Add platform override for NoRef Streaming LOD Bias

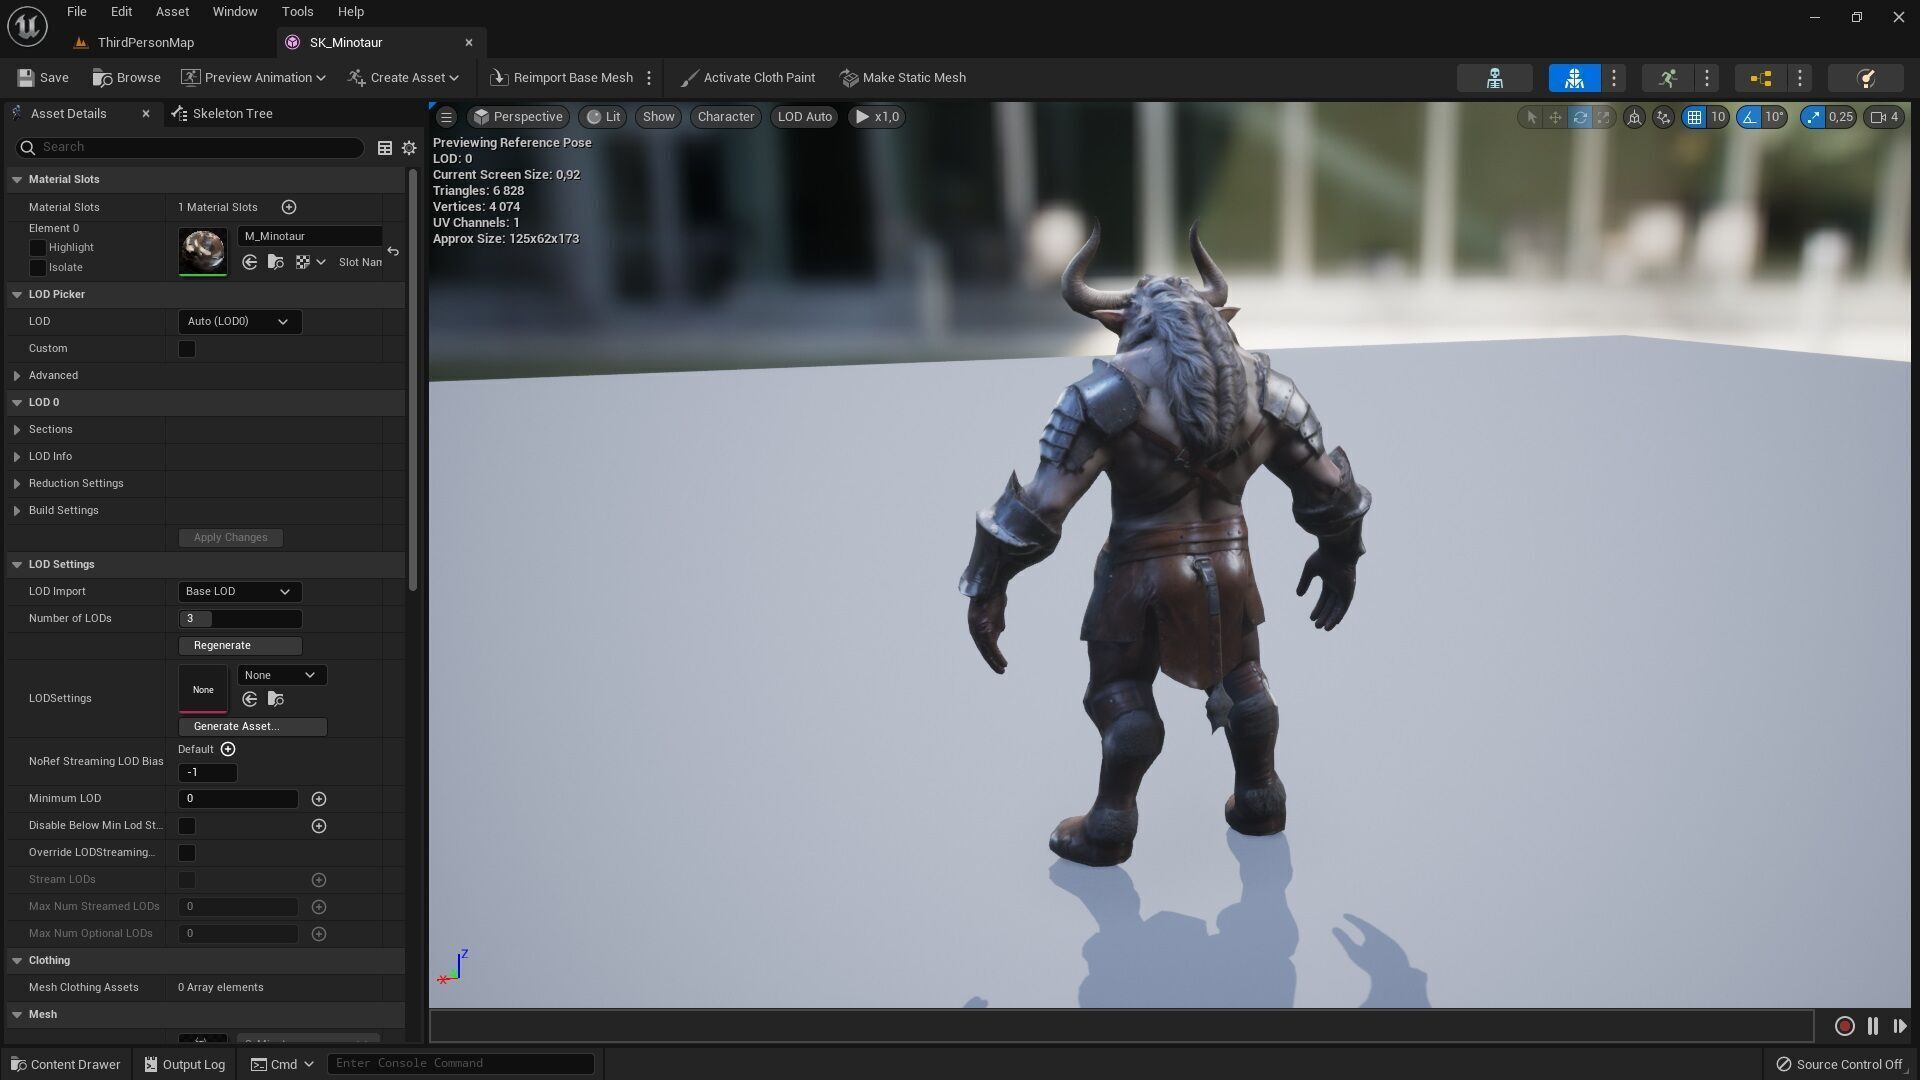[228, 749]
